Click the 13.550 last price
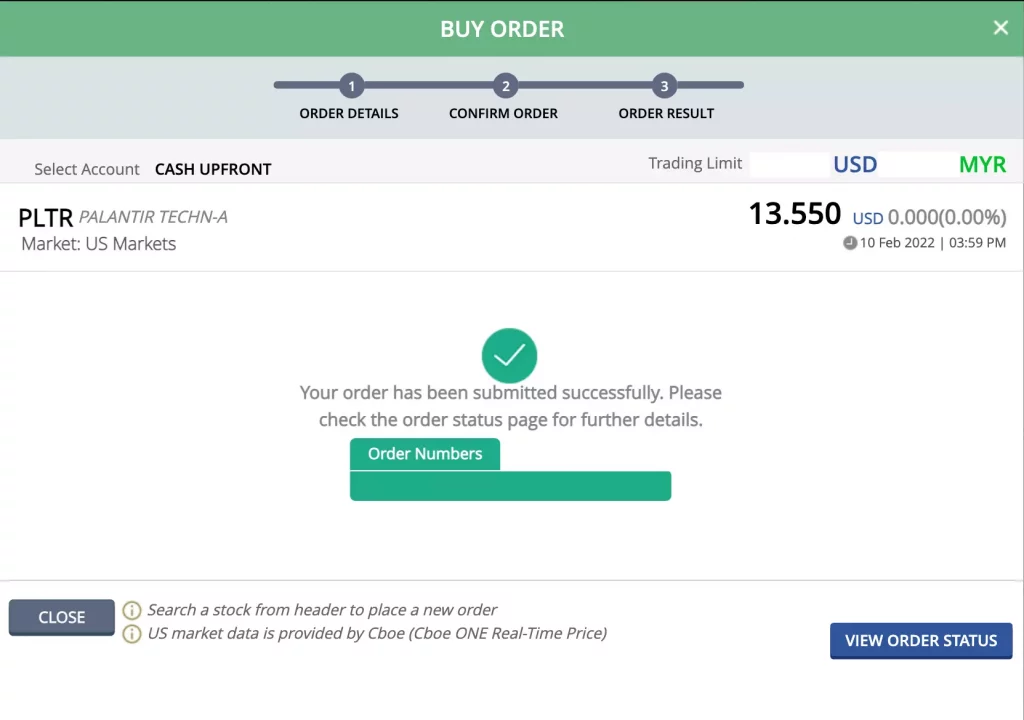 [794, 213]
